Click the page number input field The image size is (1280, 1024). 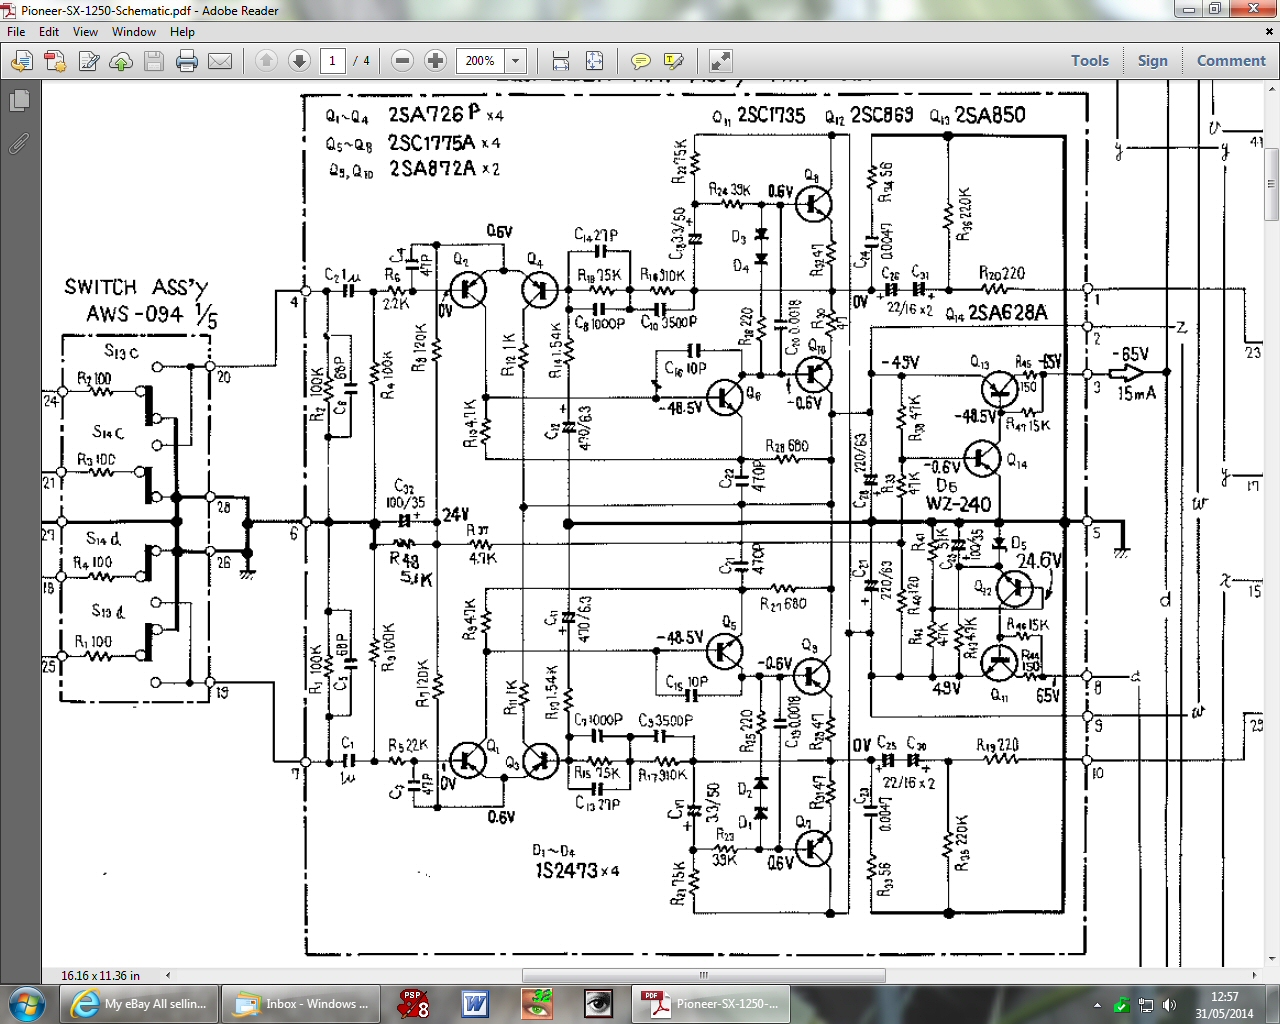[332, 61]
